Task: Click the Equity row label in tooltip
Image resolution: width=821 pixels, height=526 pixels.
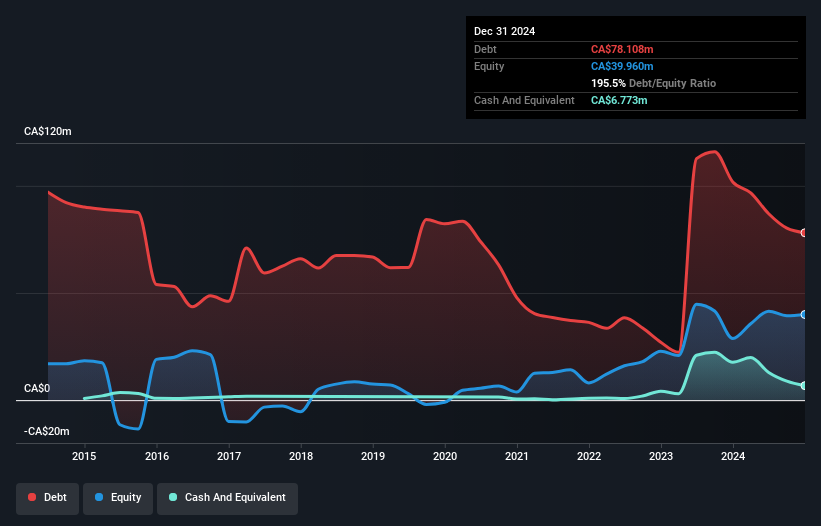Action: (489, 66)
